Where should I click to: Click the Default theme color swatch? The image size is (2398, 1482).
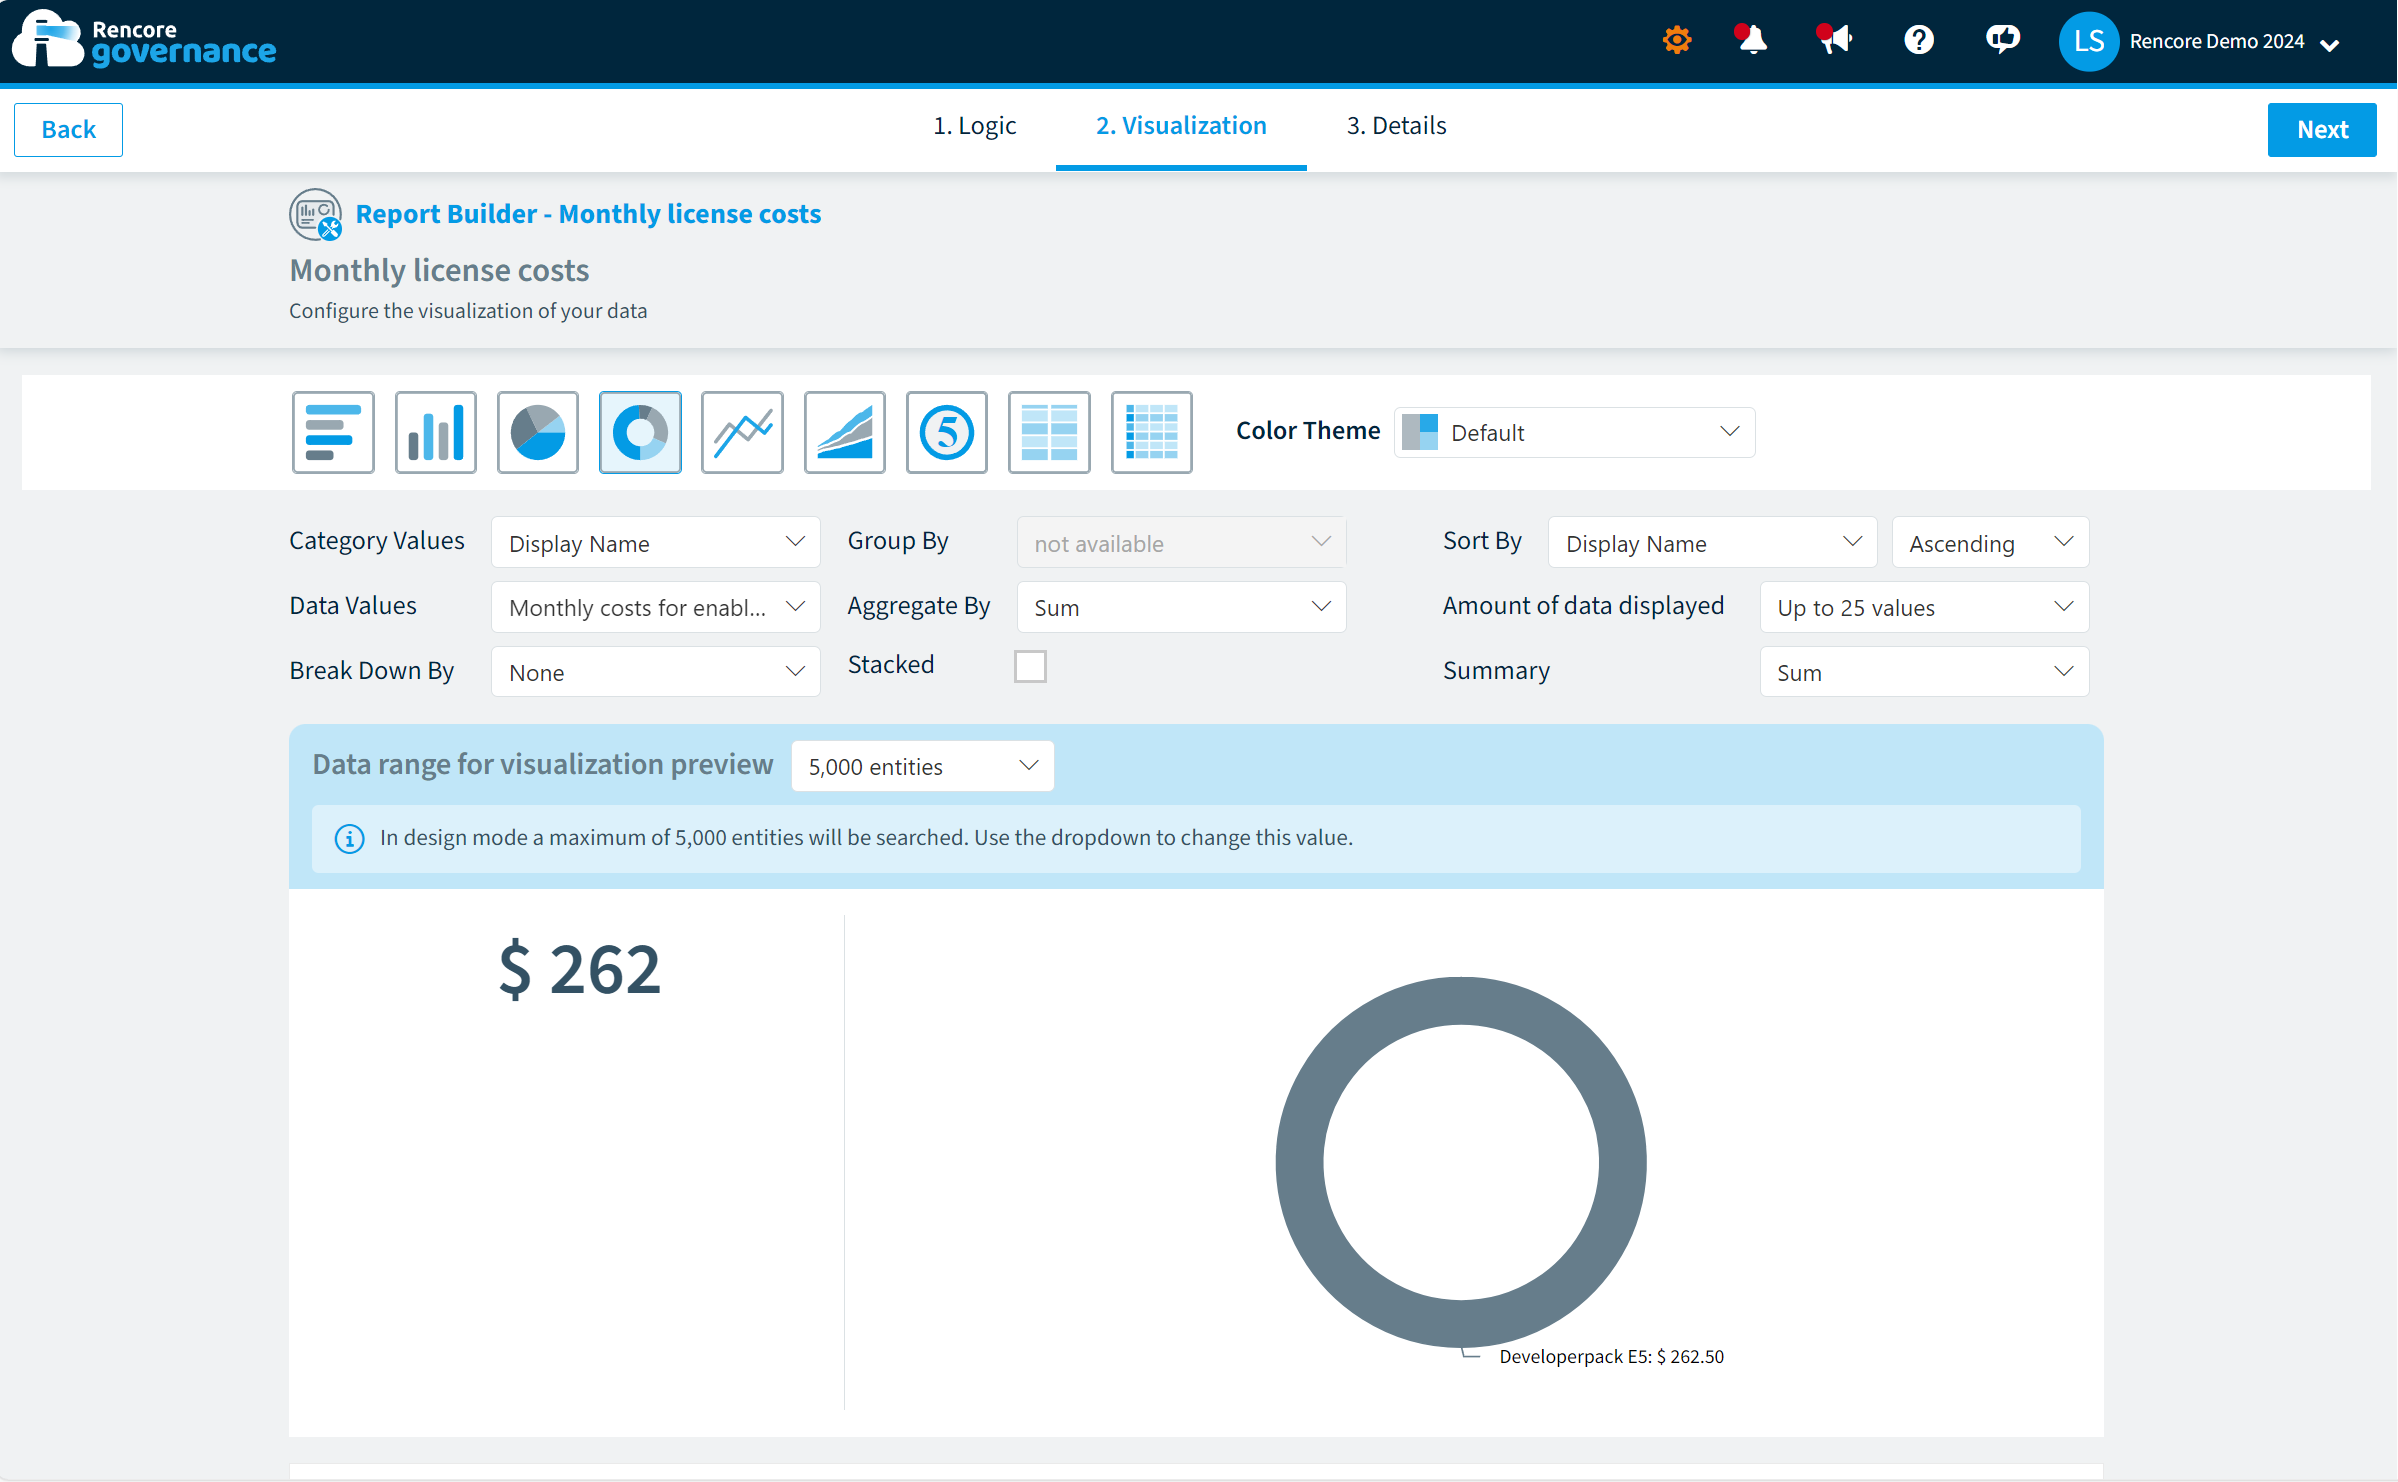click(x=1420, y=432)
